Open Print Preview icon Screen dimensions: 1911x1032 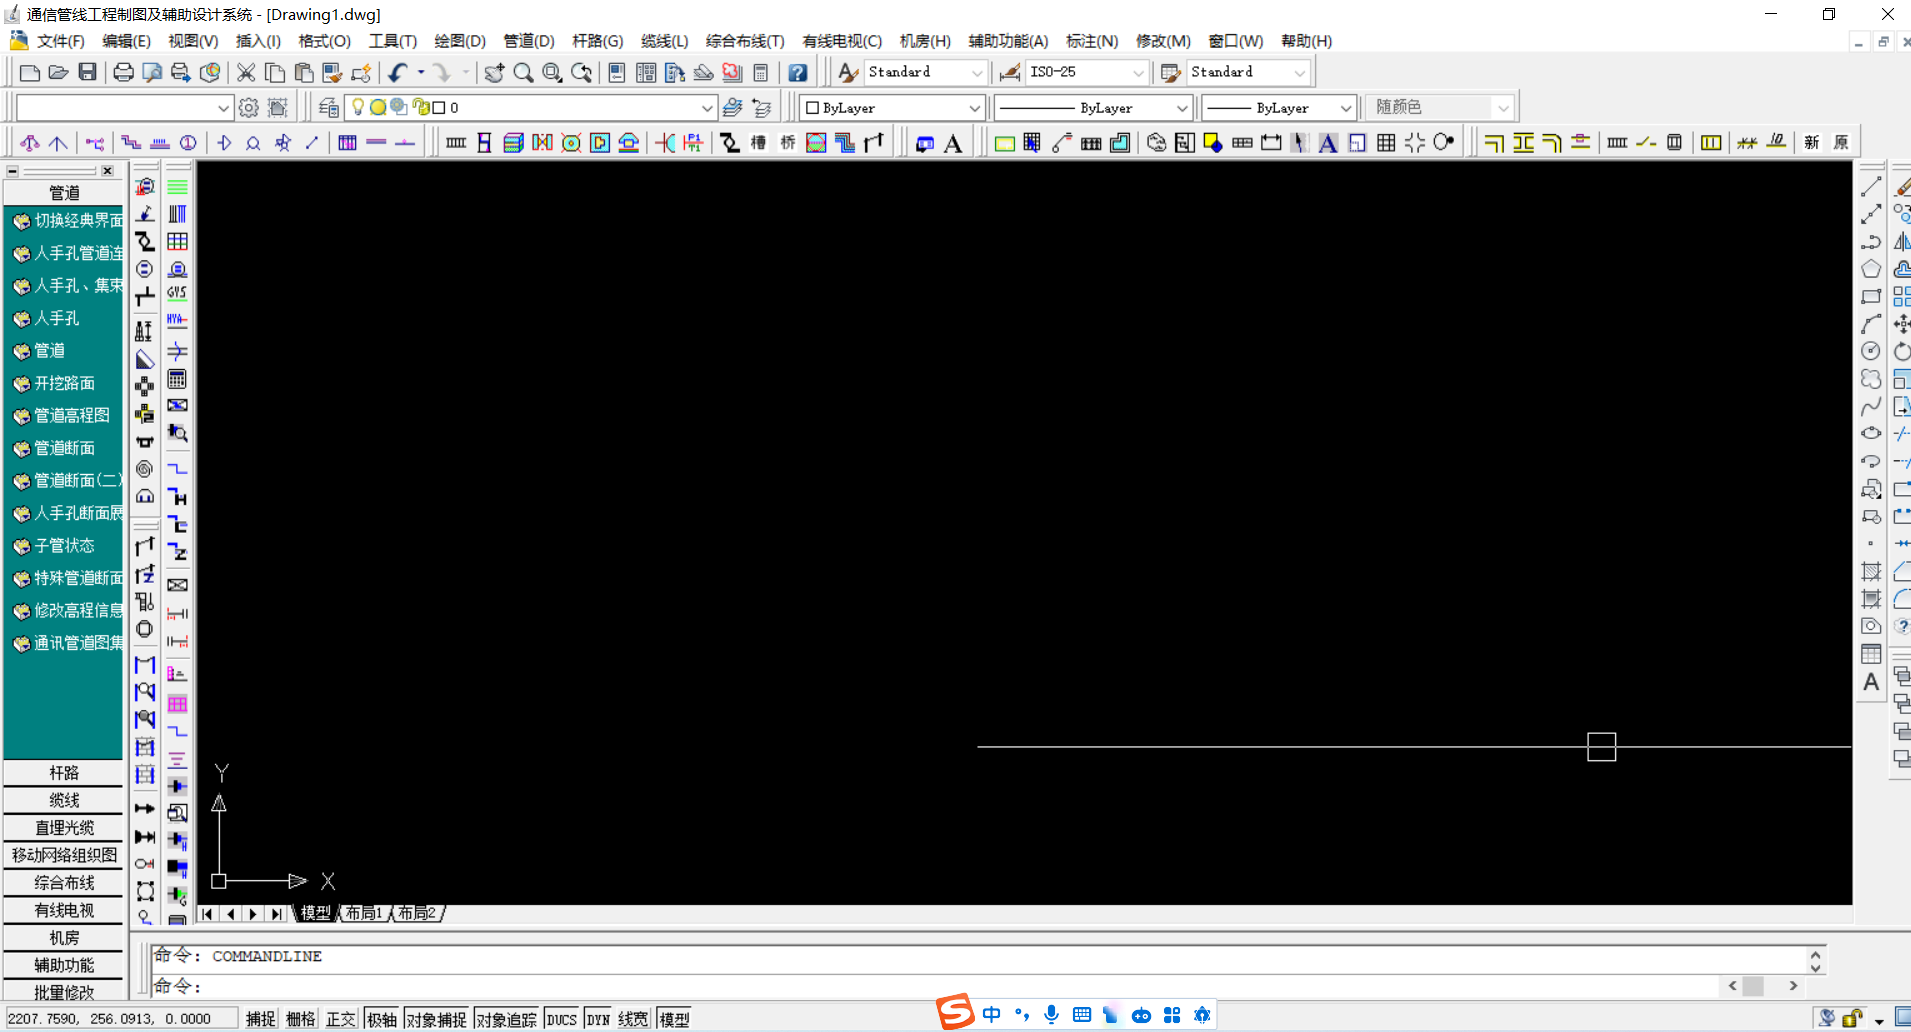152,72
